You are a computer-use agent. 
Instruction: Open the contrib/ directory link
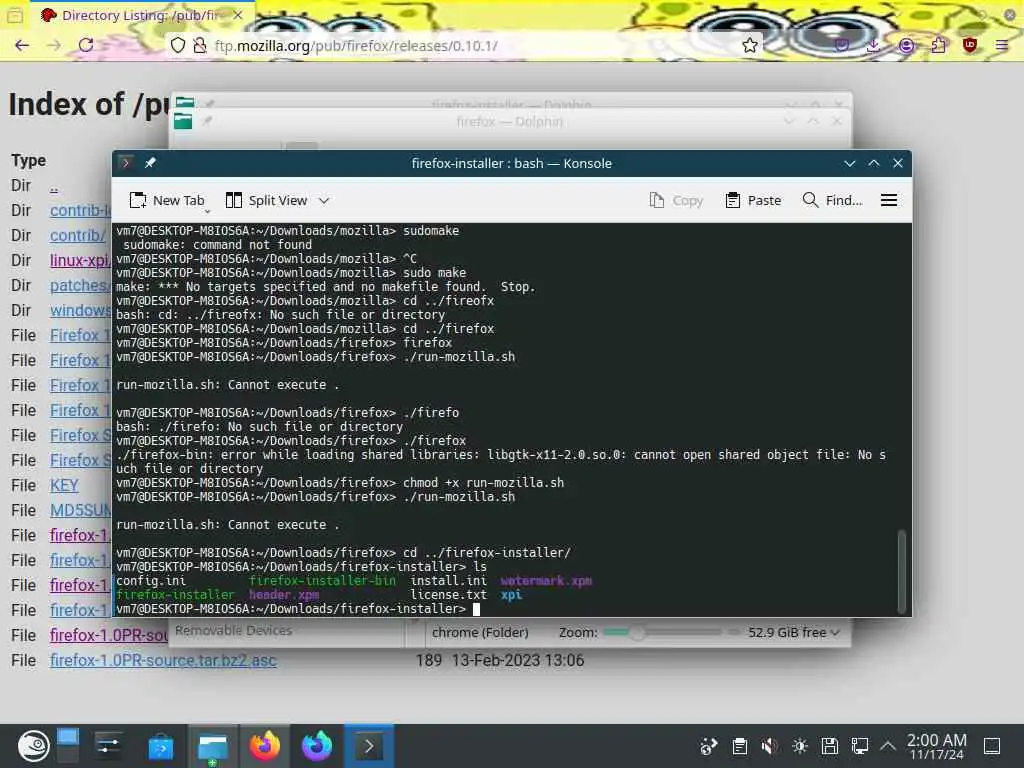[x=77, y=235]
